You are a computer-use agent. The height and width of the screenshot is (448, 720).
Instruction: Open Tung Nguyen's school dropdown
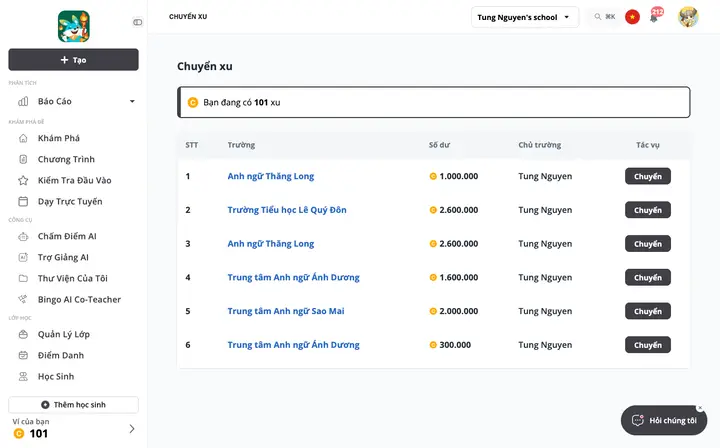pos(525,17)
